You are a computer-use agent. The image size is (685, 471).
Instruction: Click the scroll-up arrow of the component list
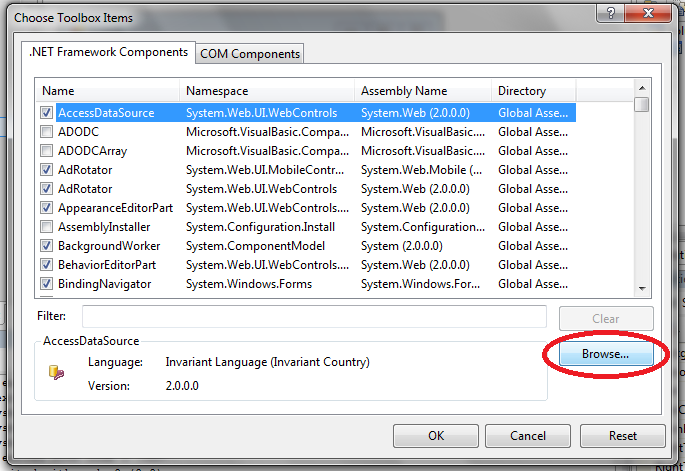tap(642, 88)
